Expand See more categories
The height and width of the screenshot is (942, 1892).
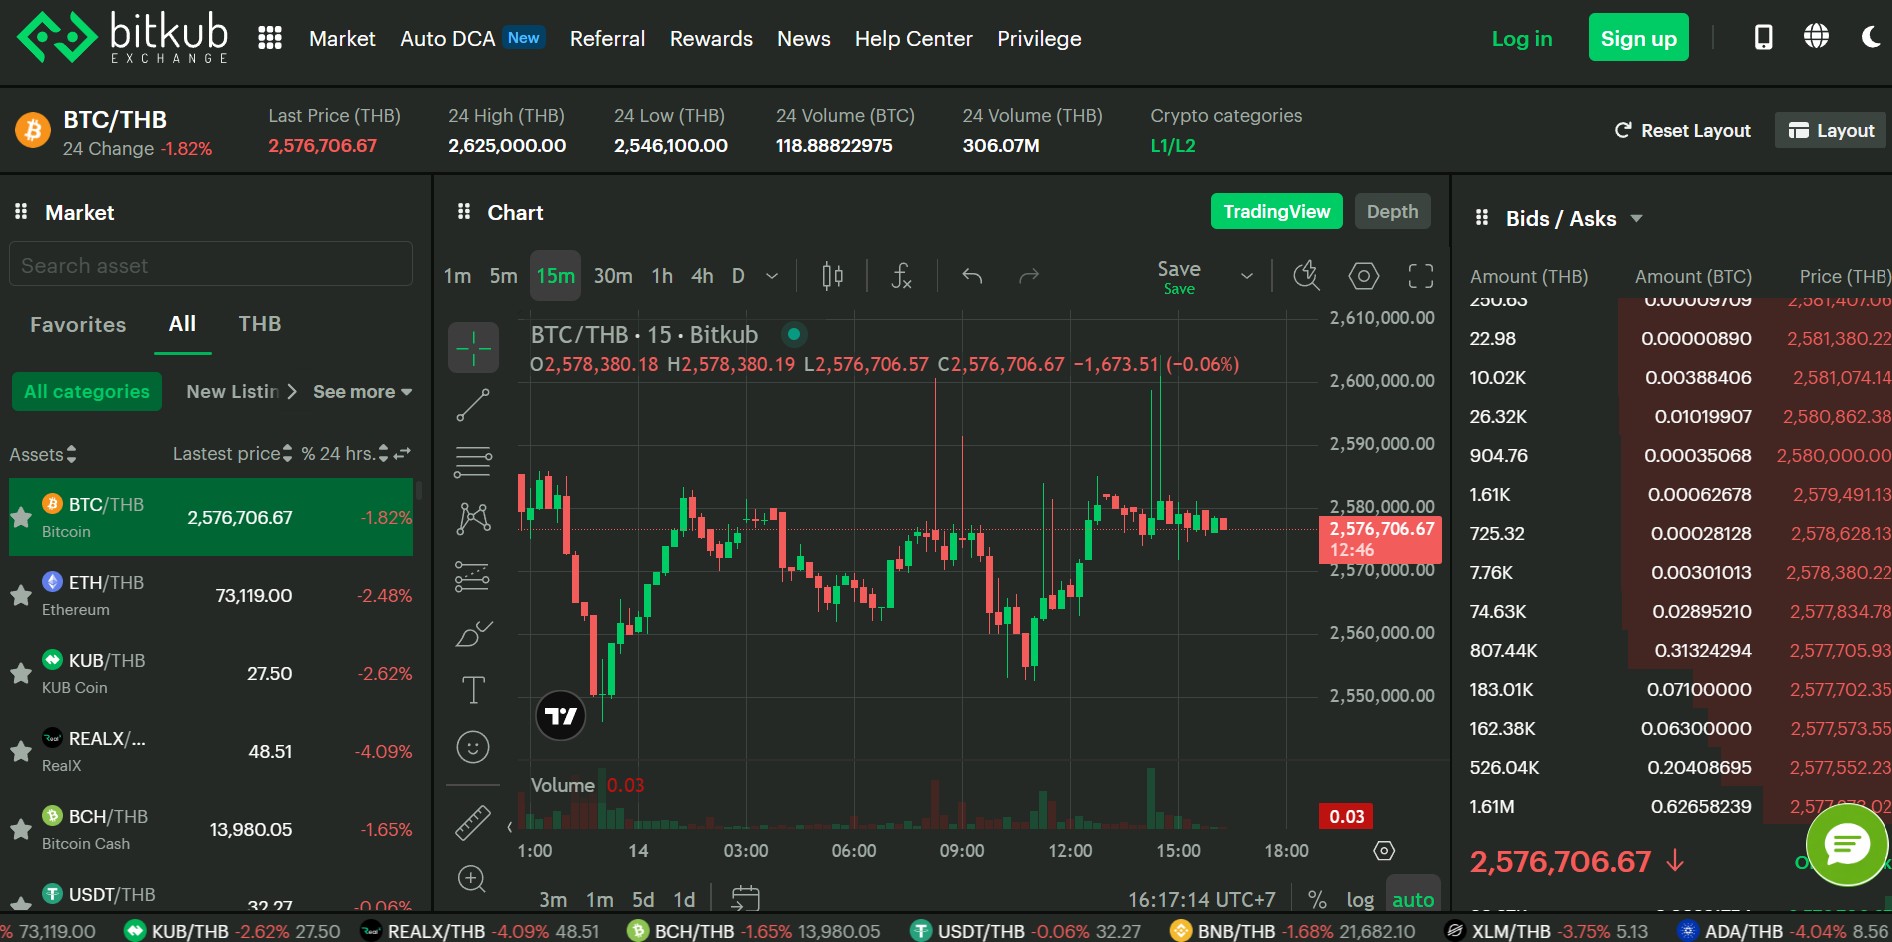click(363, 392)
